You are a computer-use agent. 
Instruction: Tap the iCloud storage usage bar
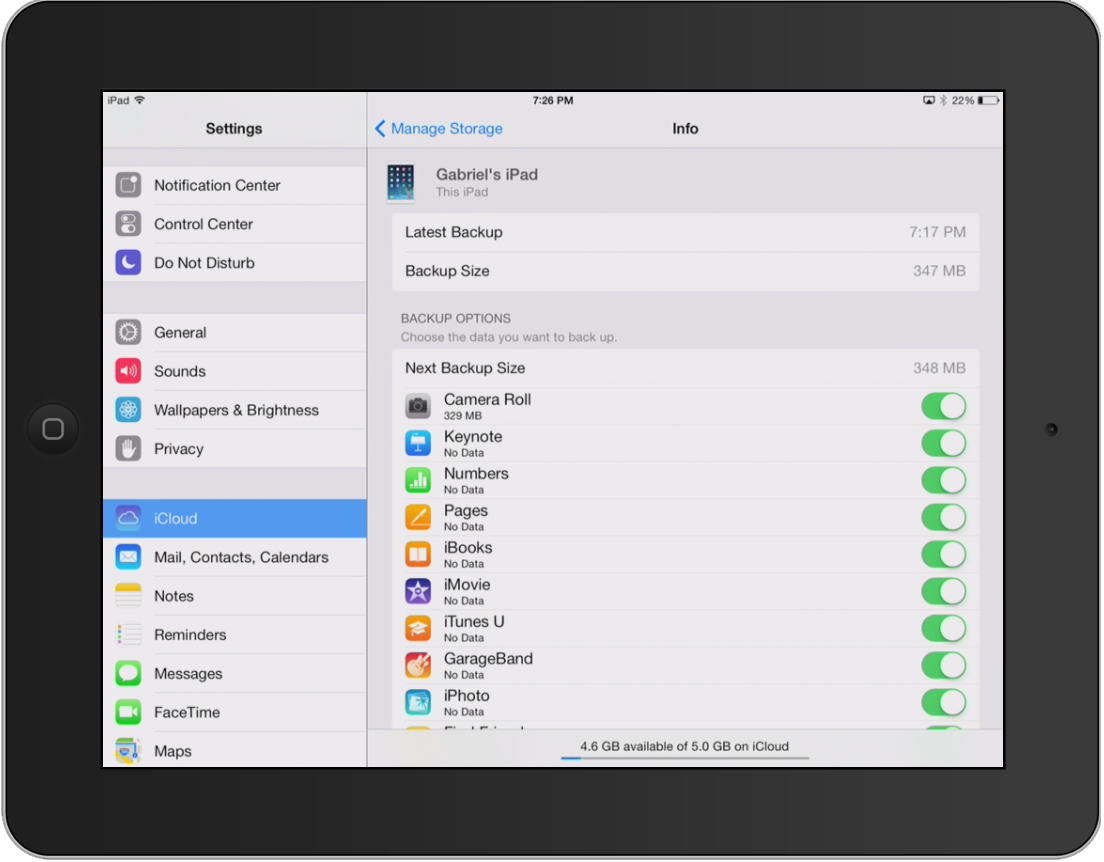(684, 758)
